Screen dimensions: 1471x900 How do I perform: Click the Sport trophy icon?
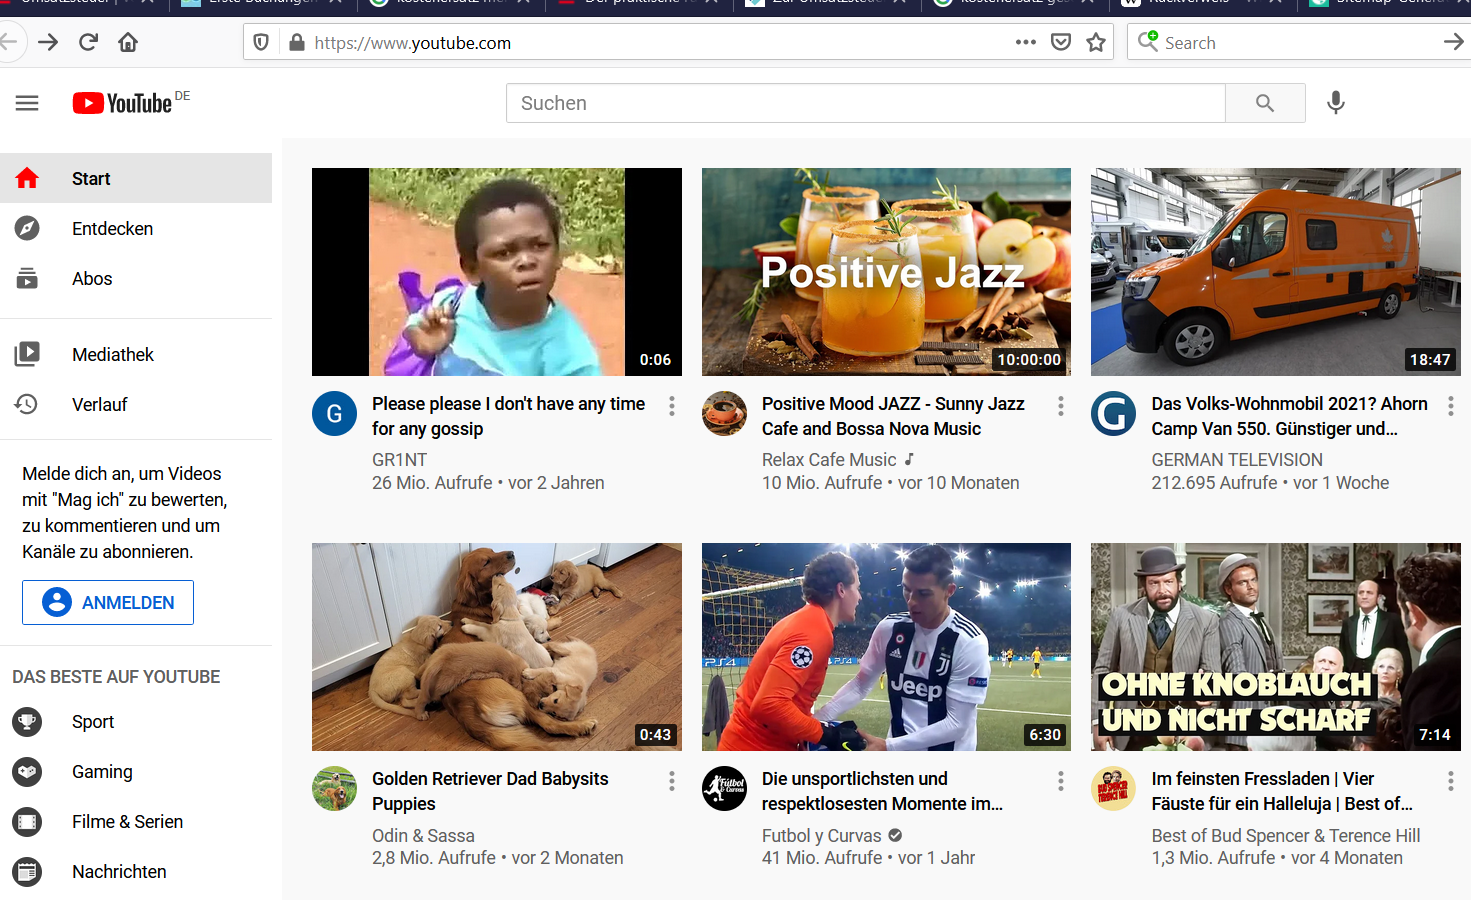[x=27, y=721]
